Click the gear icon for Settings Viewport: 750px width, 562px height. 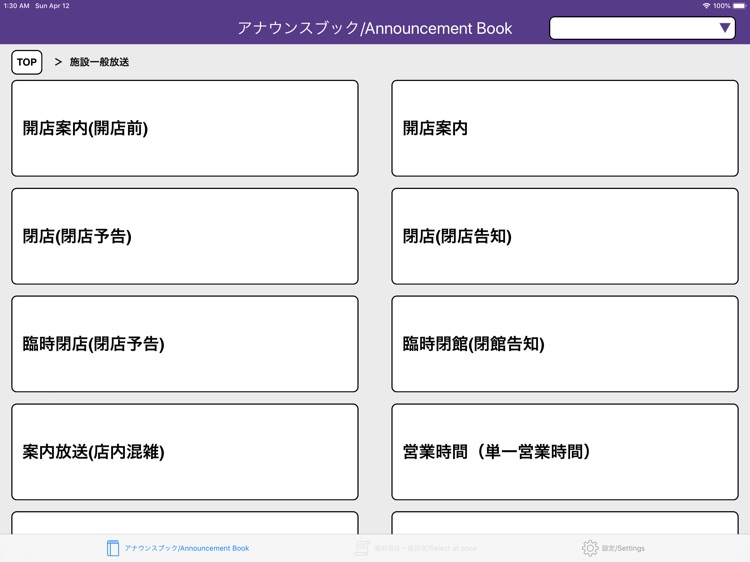tap(590, 548)
